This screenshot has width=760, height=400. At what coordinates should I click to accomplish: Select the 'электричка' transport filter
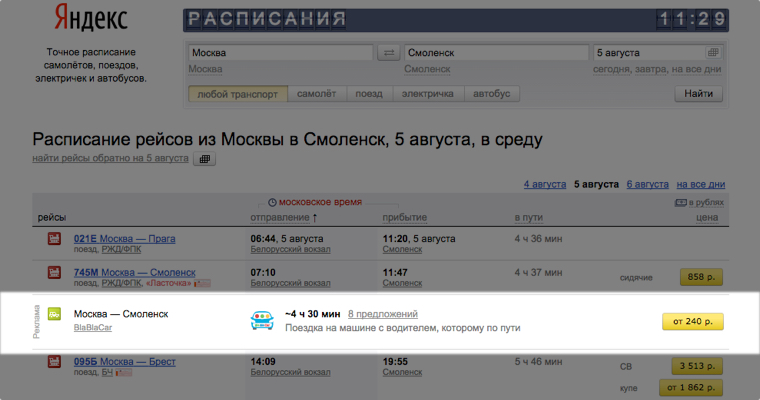428,94
